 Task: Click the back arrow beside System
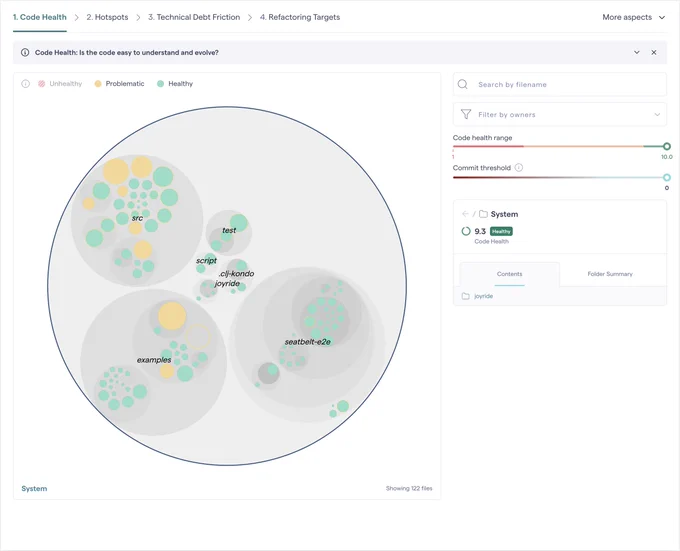pyautogui.click(x=465, y=214)
